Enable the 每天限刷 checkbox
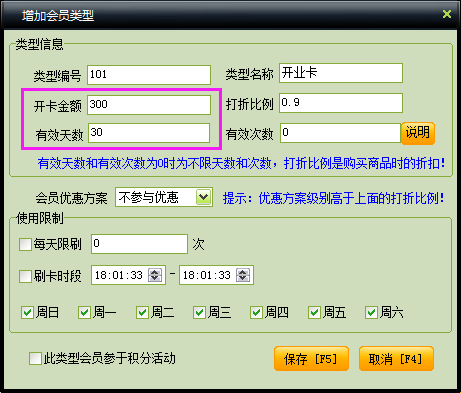Image resolution: width=461 pixels, height=393 pixels. (x=25, y=244)
